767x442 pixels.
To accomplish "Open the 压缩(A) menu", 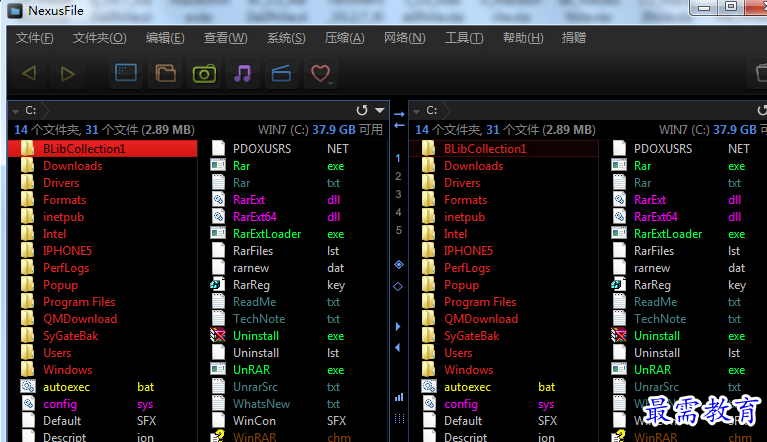I will click(x=345, y=38).
